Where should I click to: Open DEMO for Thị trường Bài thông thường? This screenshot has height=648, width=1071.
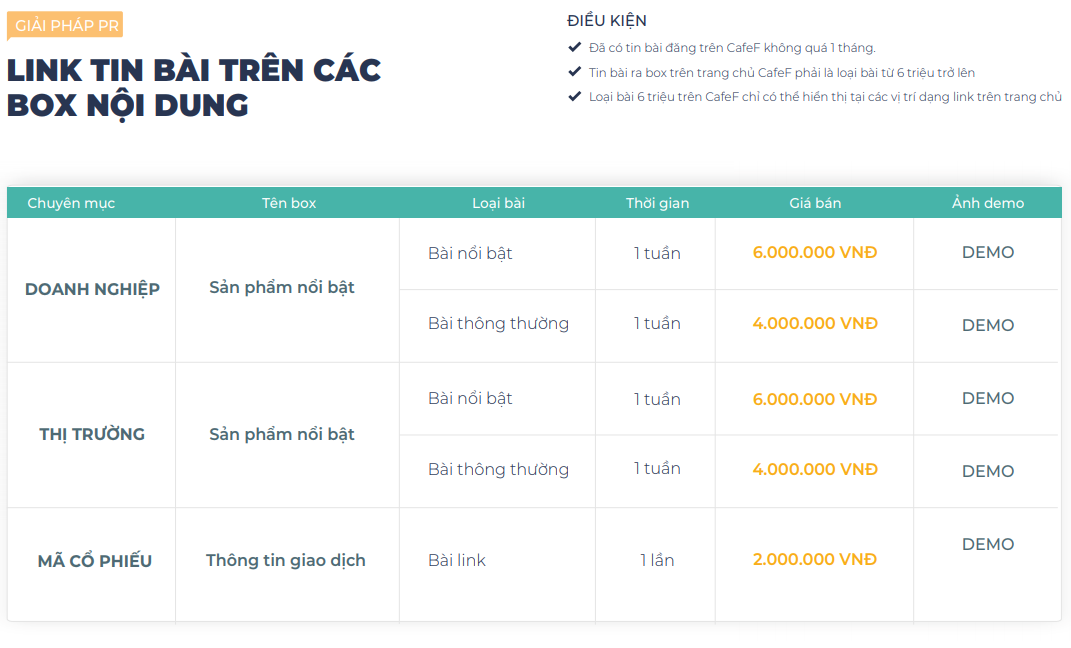(x=987, y=471)
